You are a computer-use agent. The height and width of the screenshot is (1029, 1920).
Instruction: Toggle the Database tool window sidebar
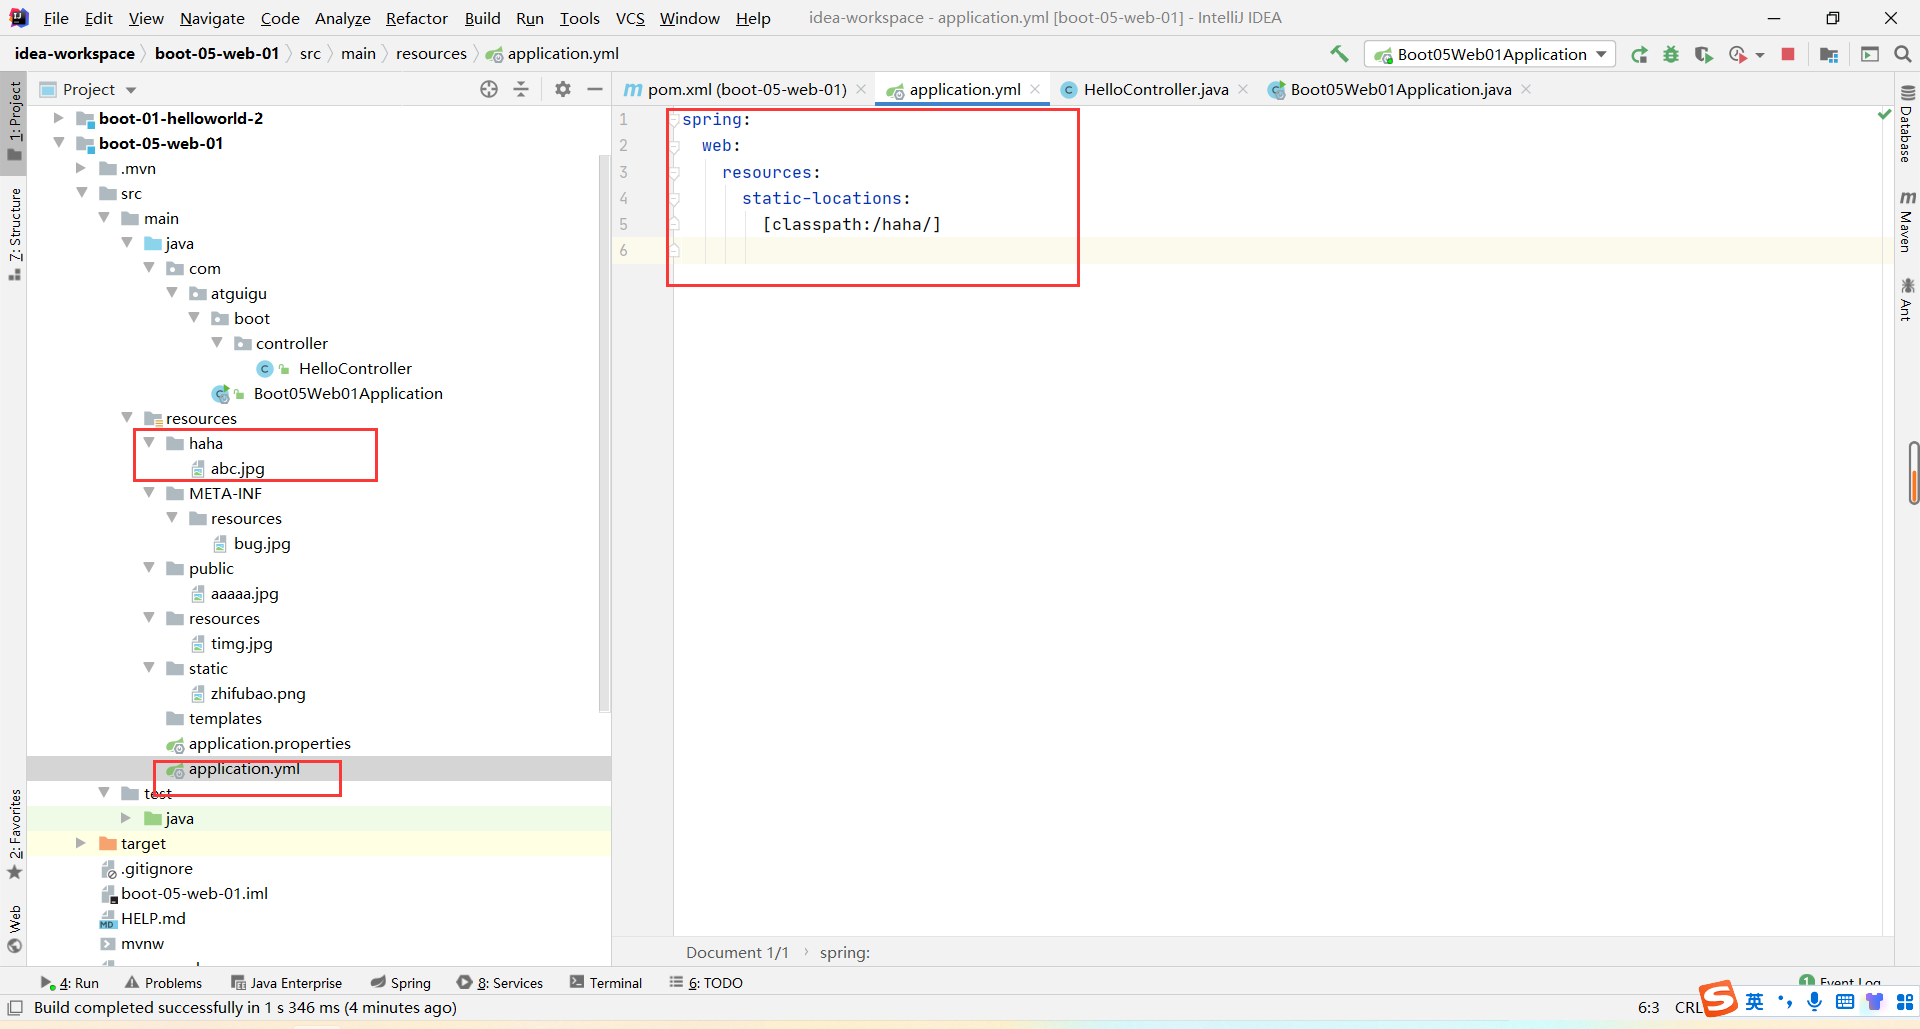point(1907,125)
